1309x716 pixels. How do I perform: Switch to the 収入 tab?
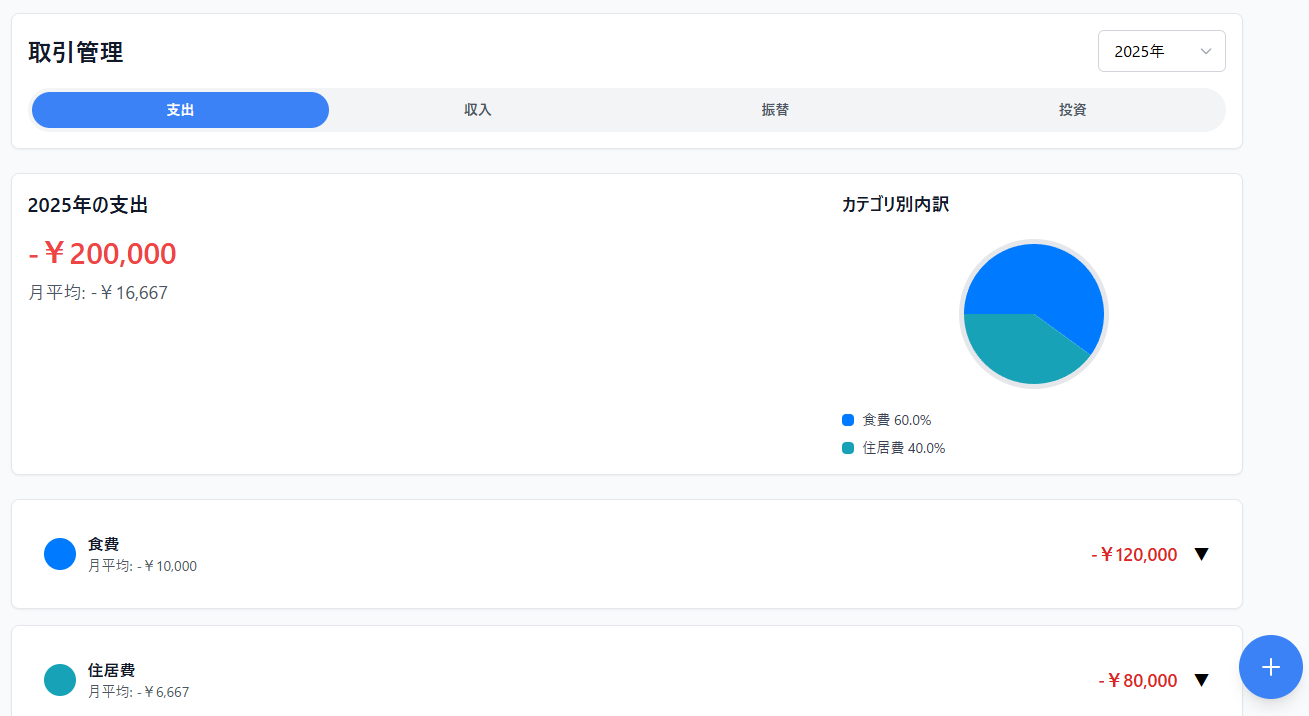(x=478, y=110)
